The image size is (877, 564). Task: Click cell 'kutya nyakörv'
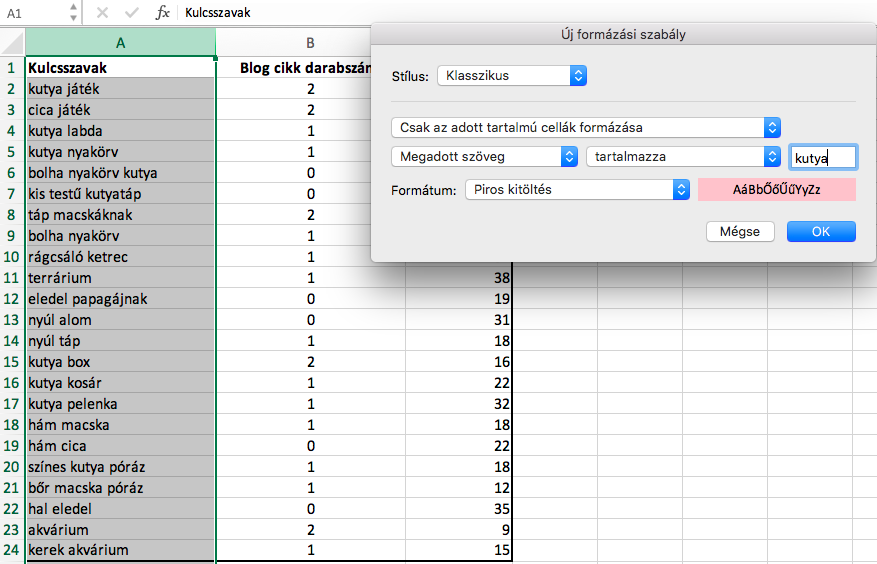coord(120,152)
